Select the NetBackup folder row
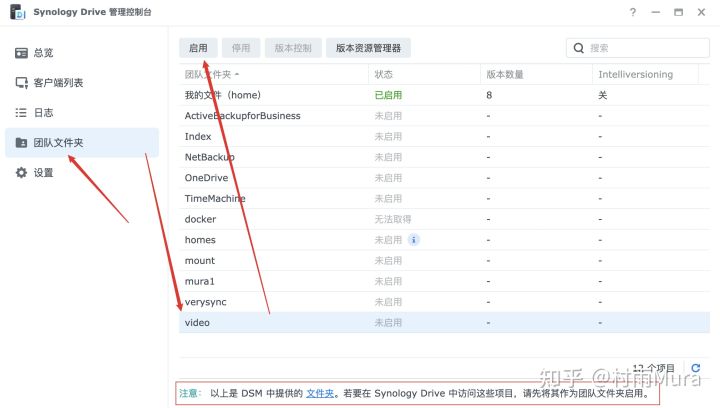The width and height of the screenshot is (720, 408). 444,157
